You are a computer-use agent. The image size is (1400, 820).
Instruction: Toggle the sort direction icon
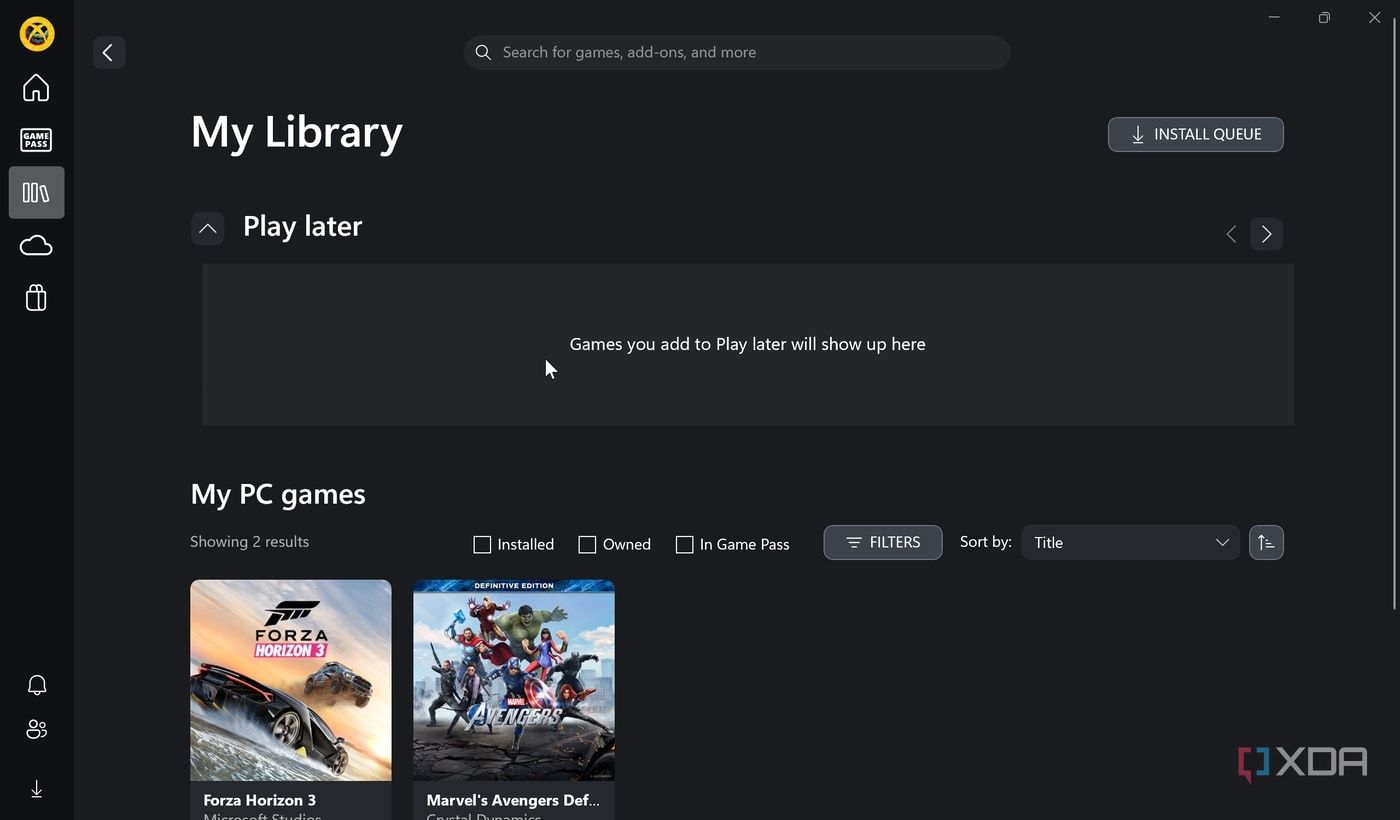click(x=1266, y=542)
